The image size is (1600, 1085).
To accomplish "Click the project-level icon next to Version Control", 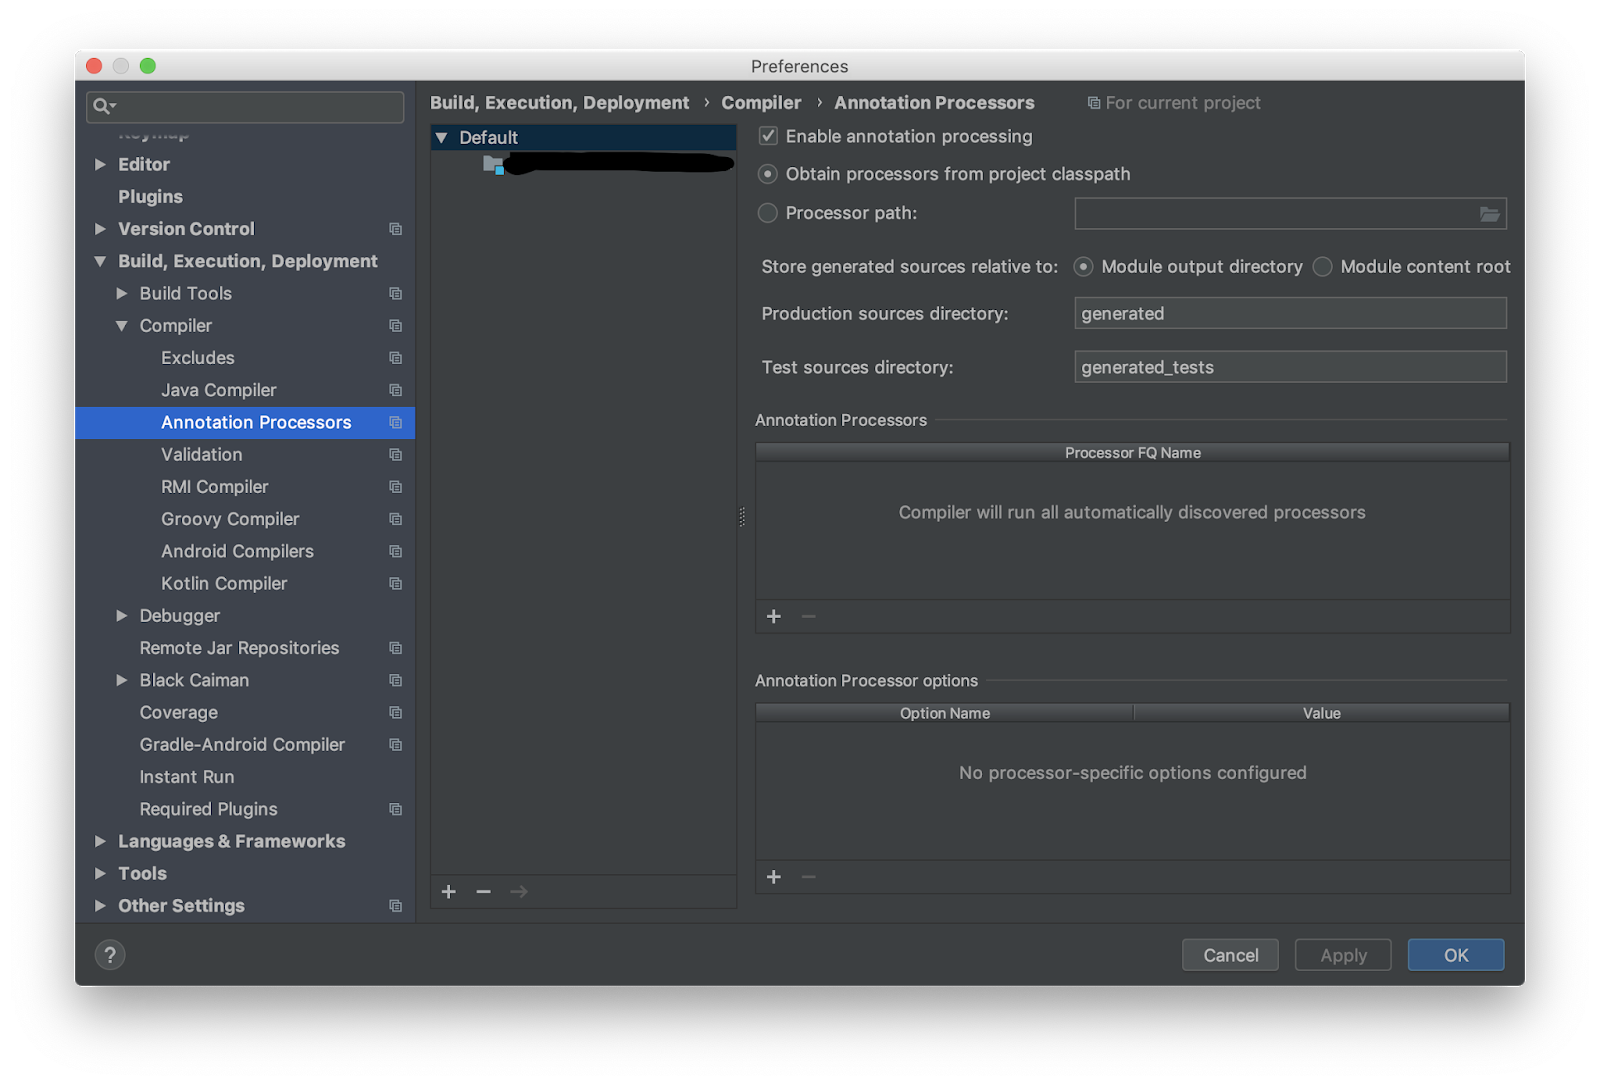I will 396,229.
